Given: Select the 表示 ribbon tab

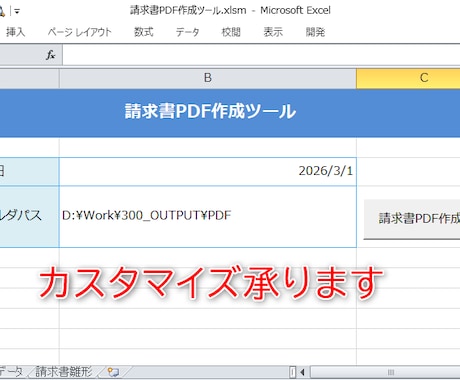Looking at the screenshot, I should 273,32.
